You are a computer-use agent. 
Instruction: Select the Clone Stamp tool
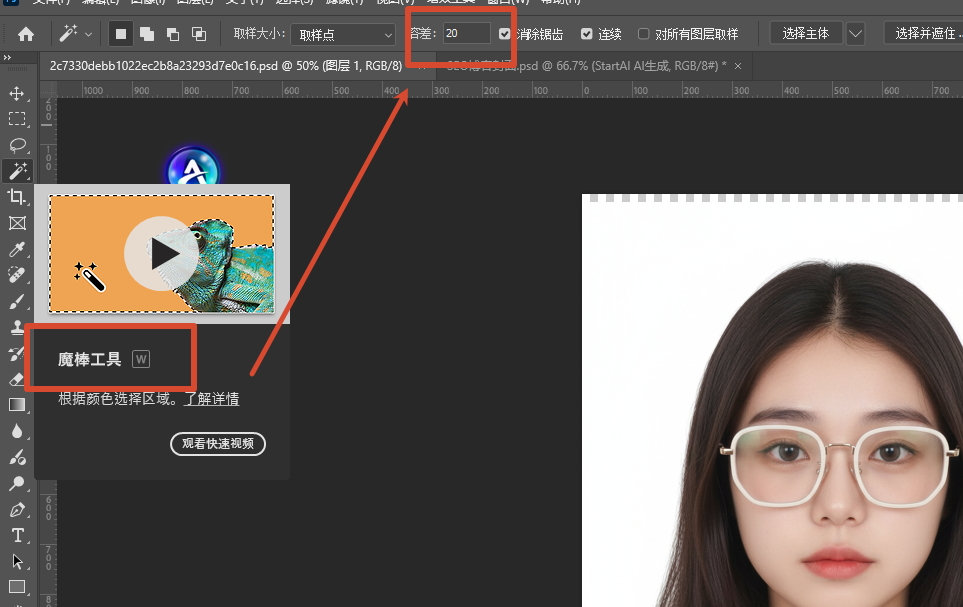point(17,327)
